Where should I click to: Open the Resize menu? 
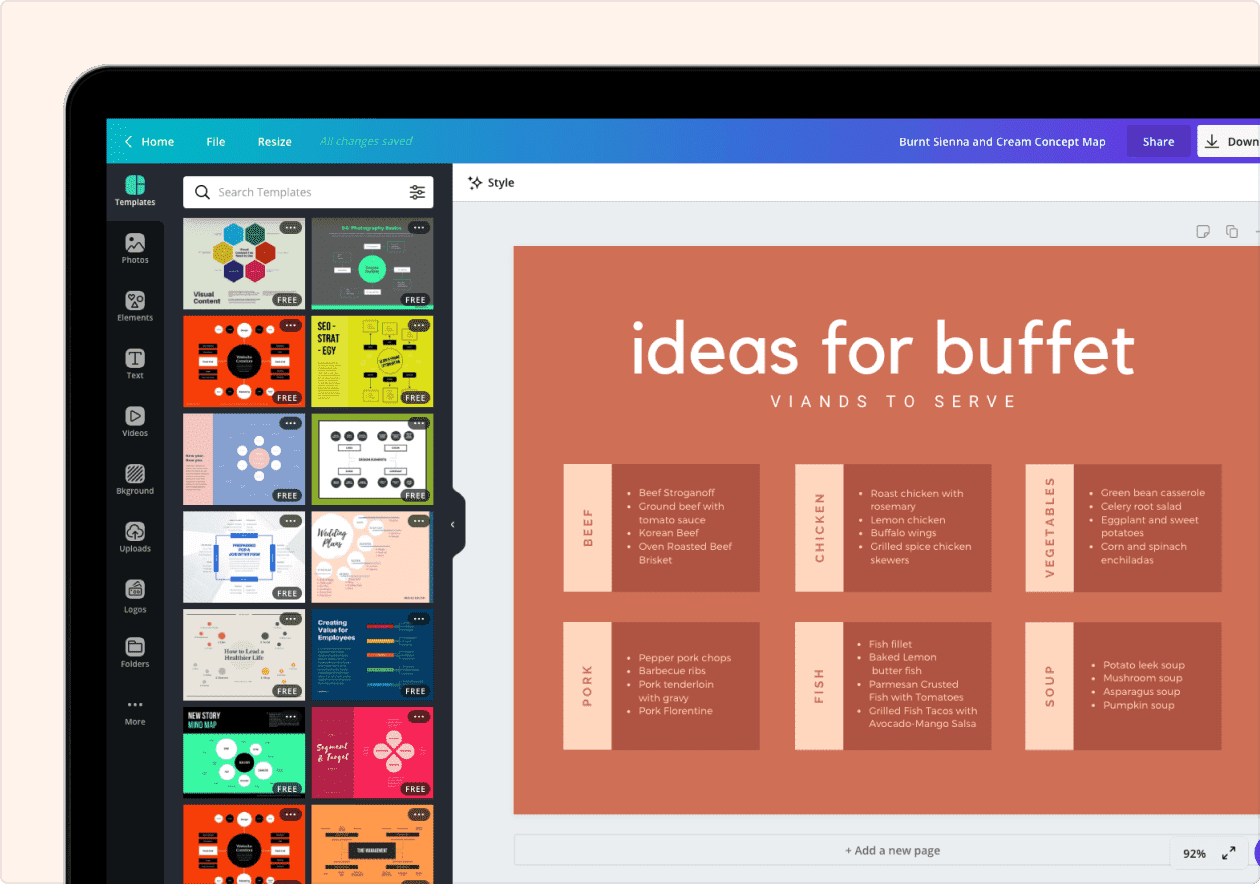coord(274,141)
